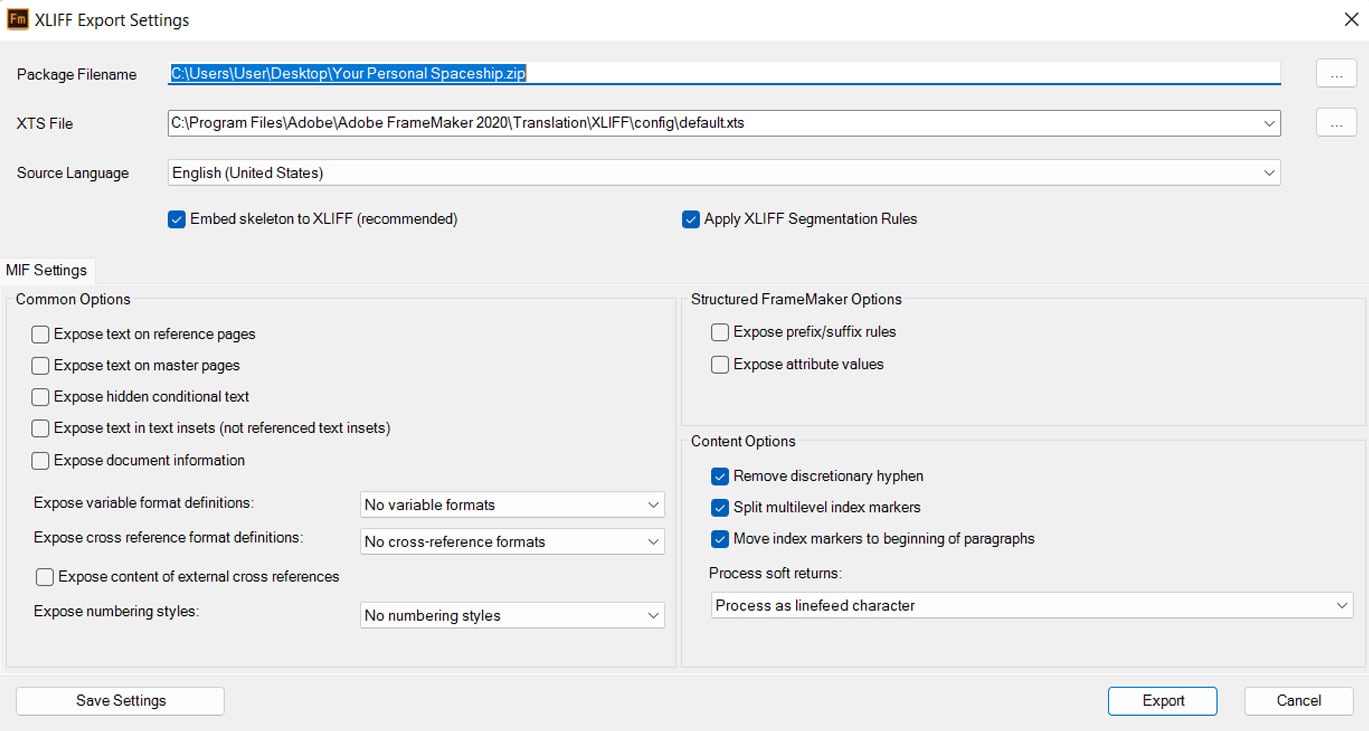Uncheck Apply XLIFF Segmentation Rules
The width and height of the screenshot is (1369, 731).
pyautogui.click(x=690, y=219)
